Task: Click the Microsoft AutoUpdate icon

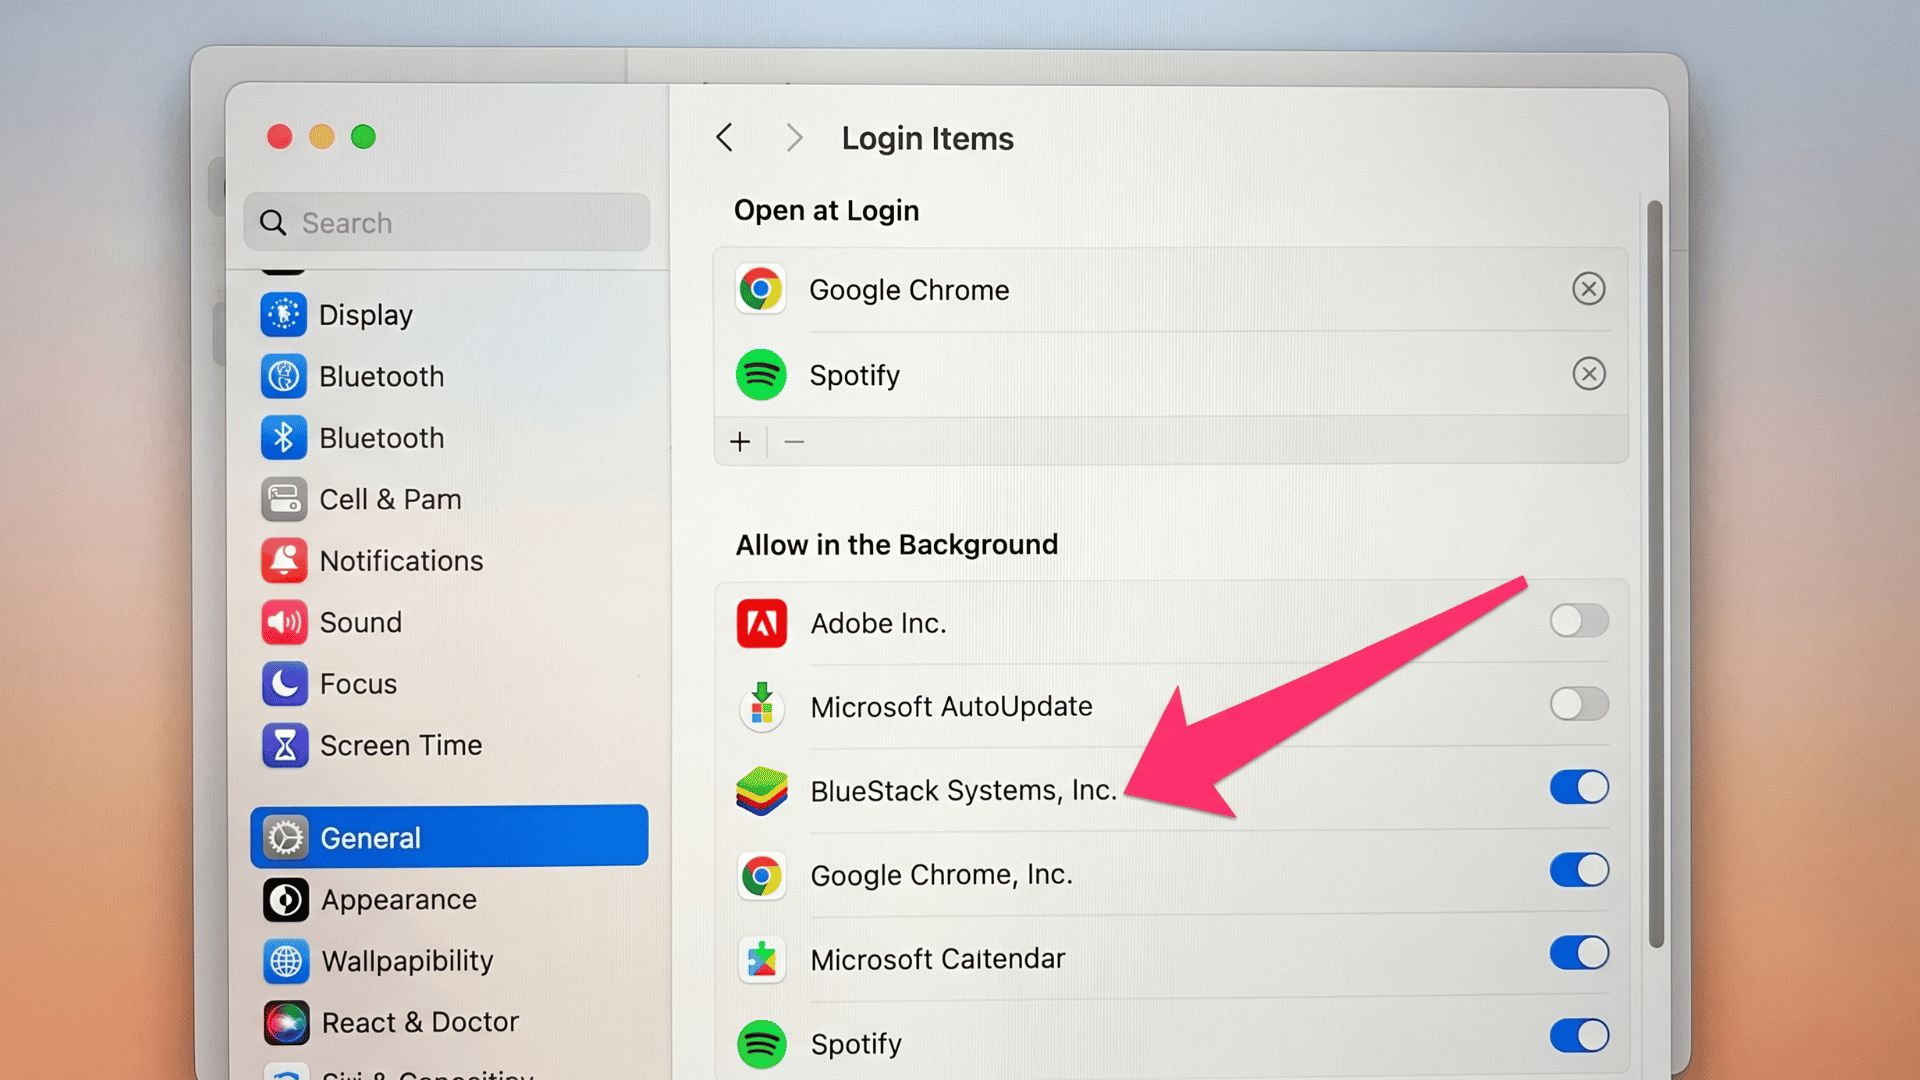Action: [762, 706]
